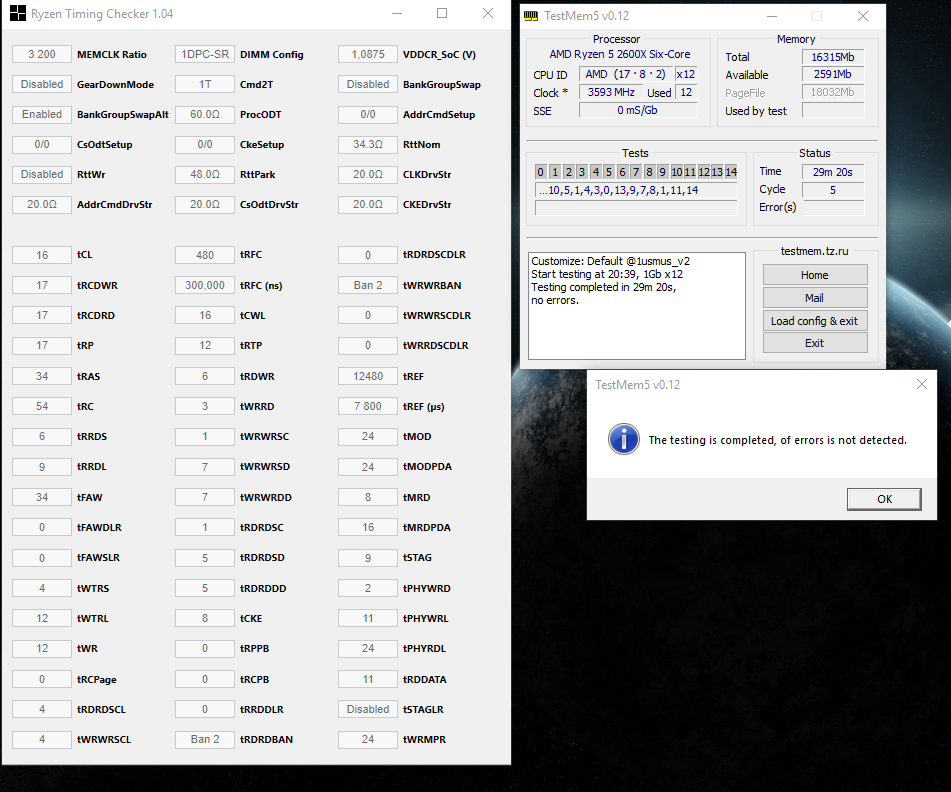Click 'The testing is completed' message text
This screenshot has width=951, height=792.
point(777,440)
